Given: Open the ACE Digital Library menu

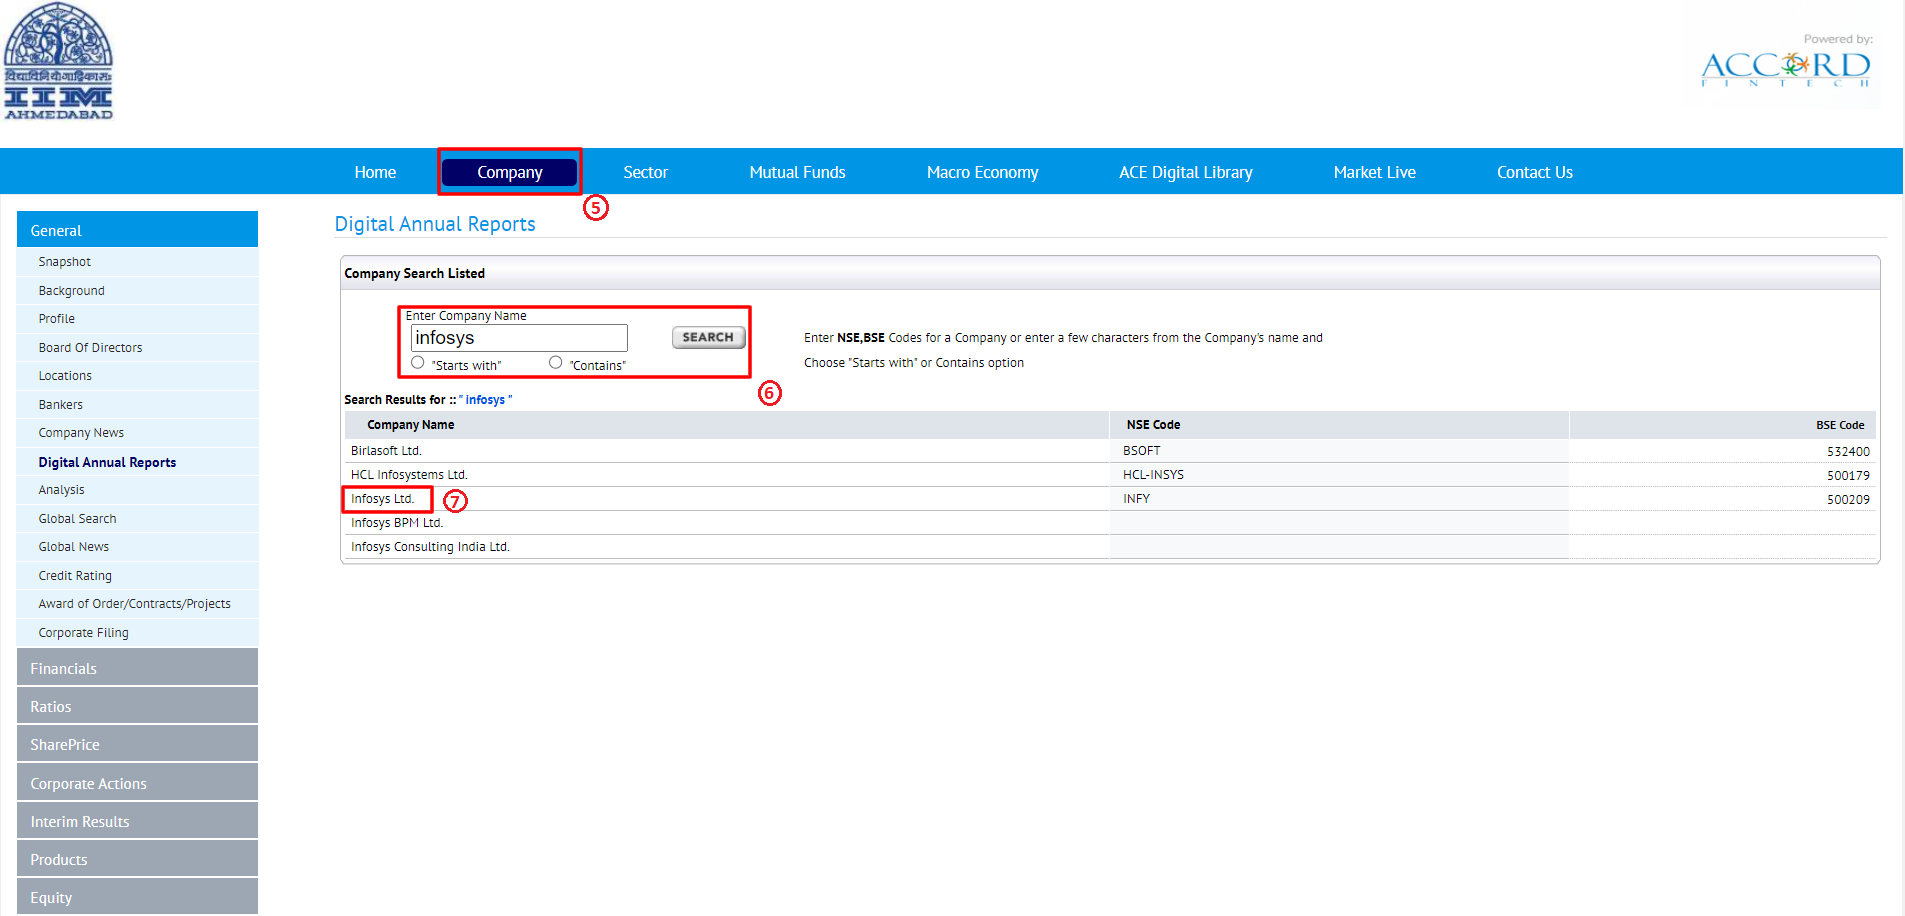Looking at the screenshot, I should point(1185,172).
